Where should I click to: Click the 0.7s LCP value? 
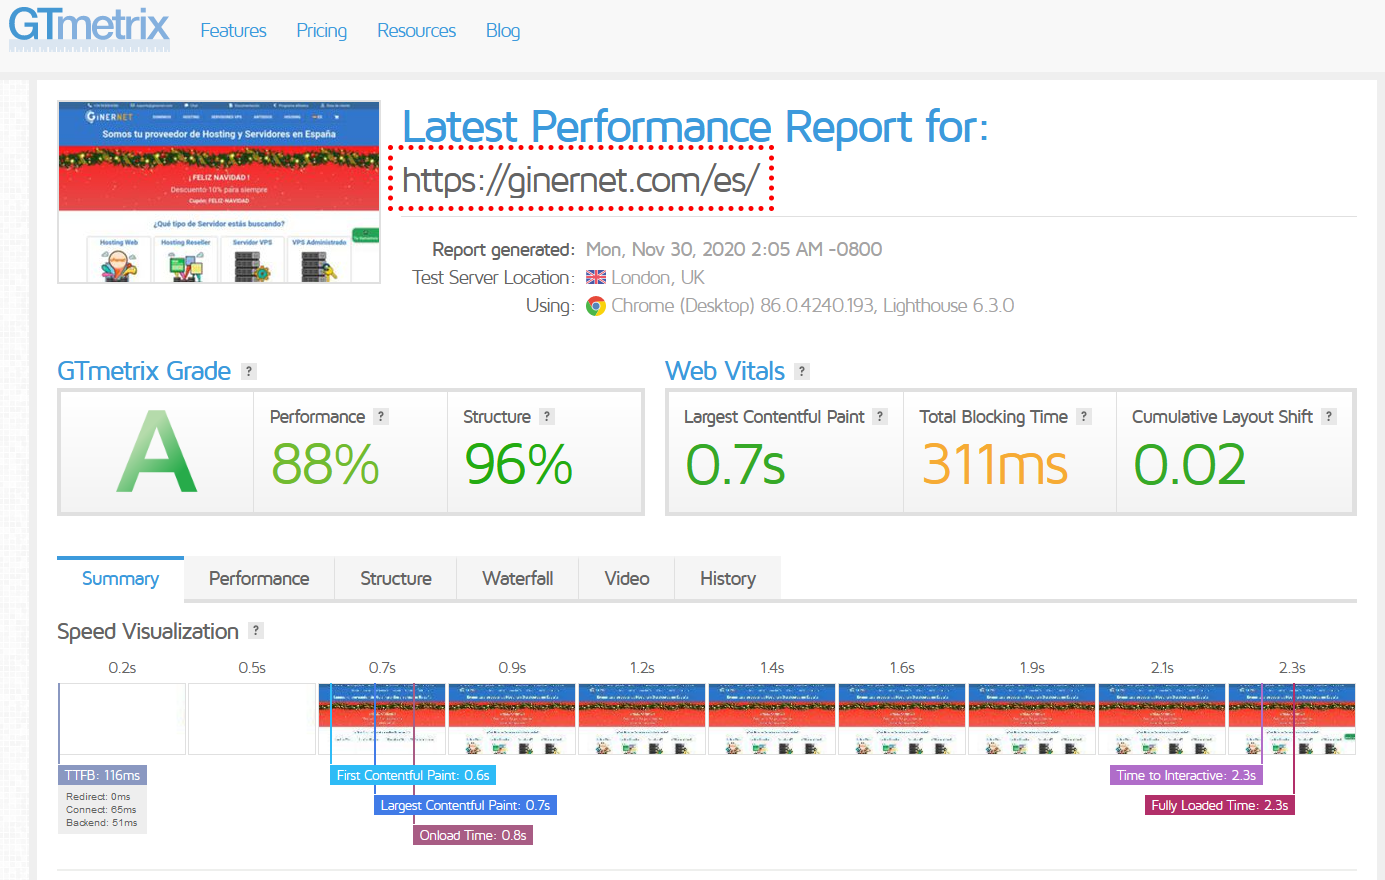[736, 465]
